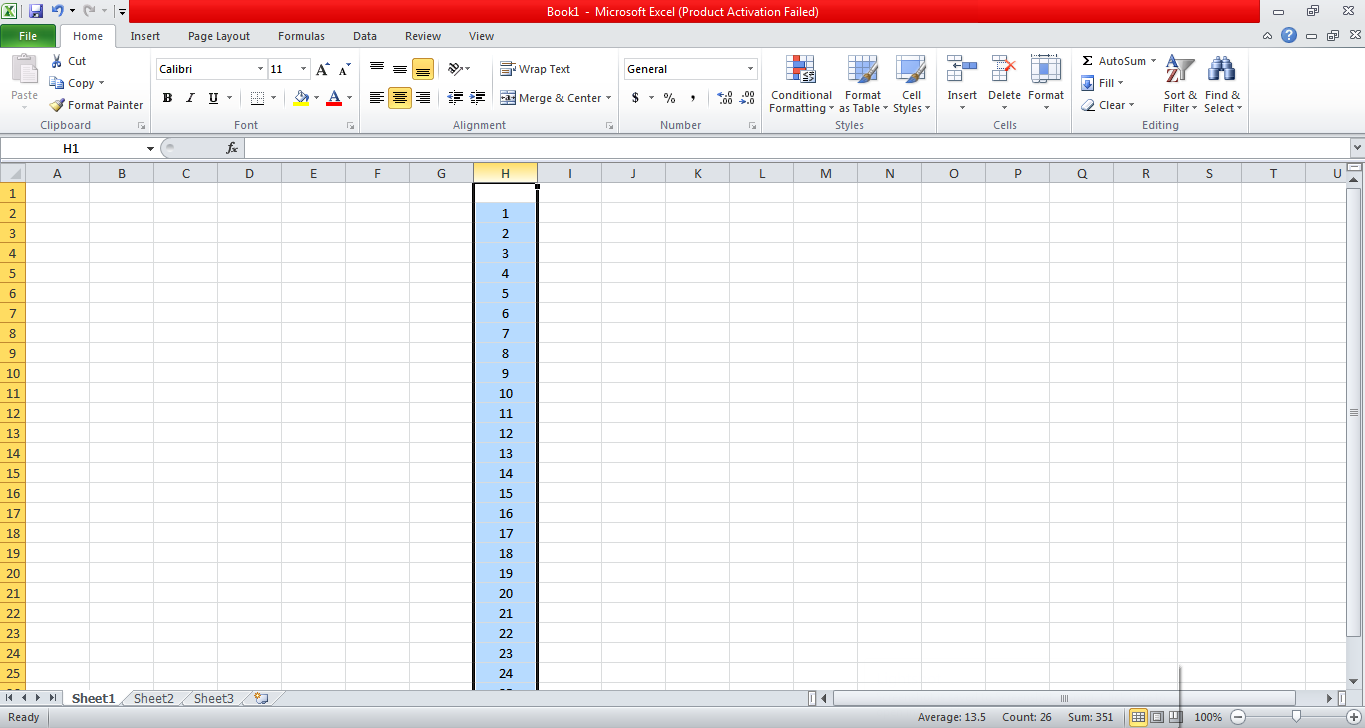Viewport: 1365px width, 728px height.
Task: Expand the AutoSum dropdown arrow
Action: (1153, 61)
